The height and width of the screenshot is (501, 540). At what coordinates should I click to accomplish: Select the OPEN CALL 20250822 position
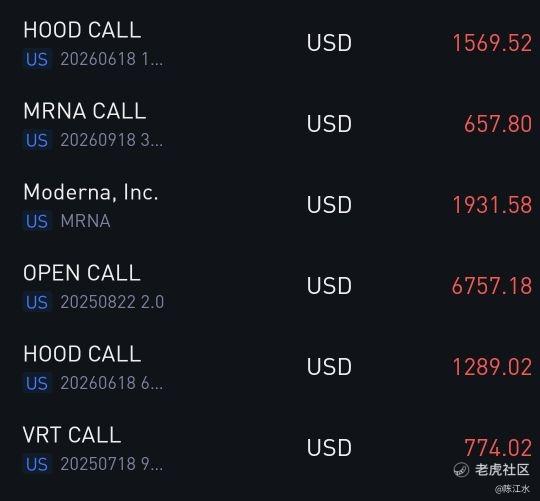click(x=270, y=286)
